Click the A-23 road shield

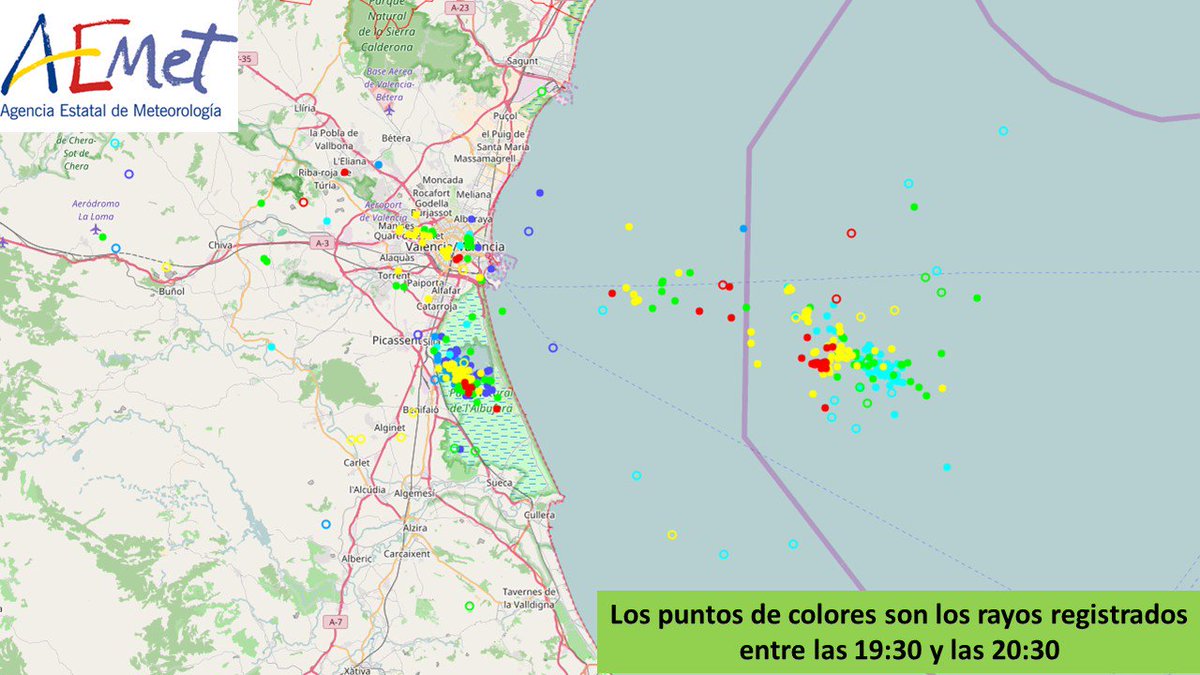[x=460, y=7]
